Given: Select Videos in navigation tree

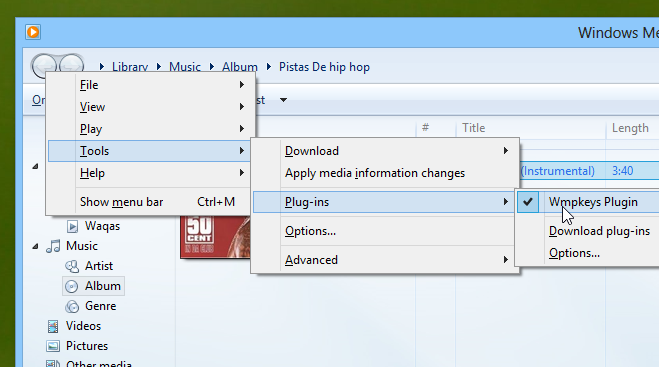Looking at the screenshot, I should pos(83,326).
